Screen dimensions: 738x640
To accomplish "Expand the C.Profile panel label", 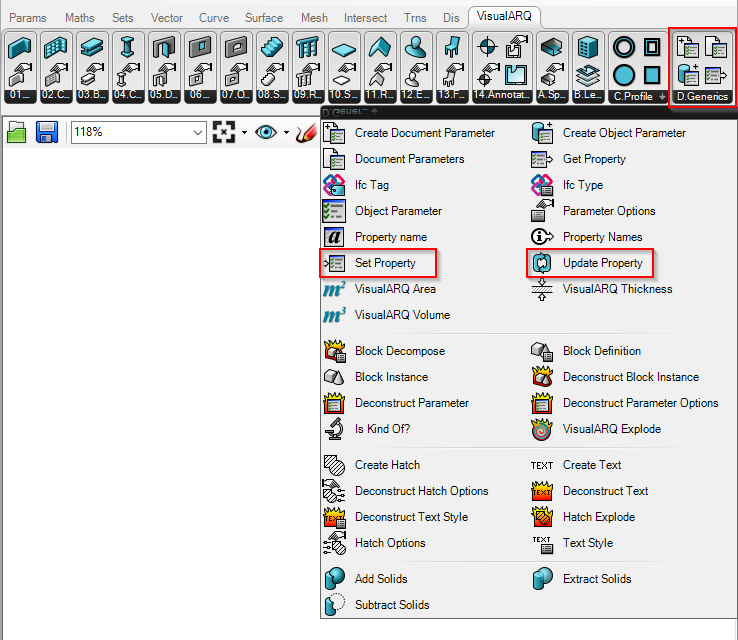I will pos(638,96).
